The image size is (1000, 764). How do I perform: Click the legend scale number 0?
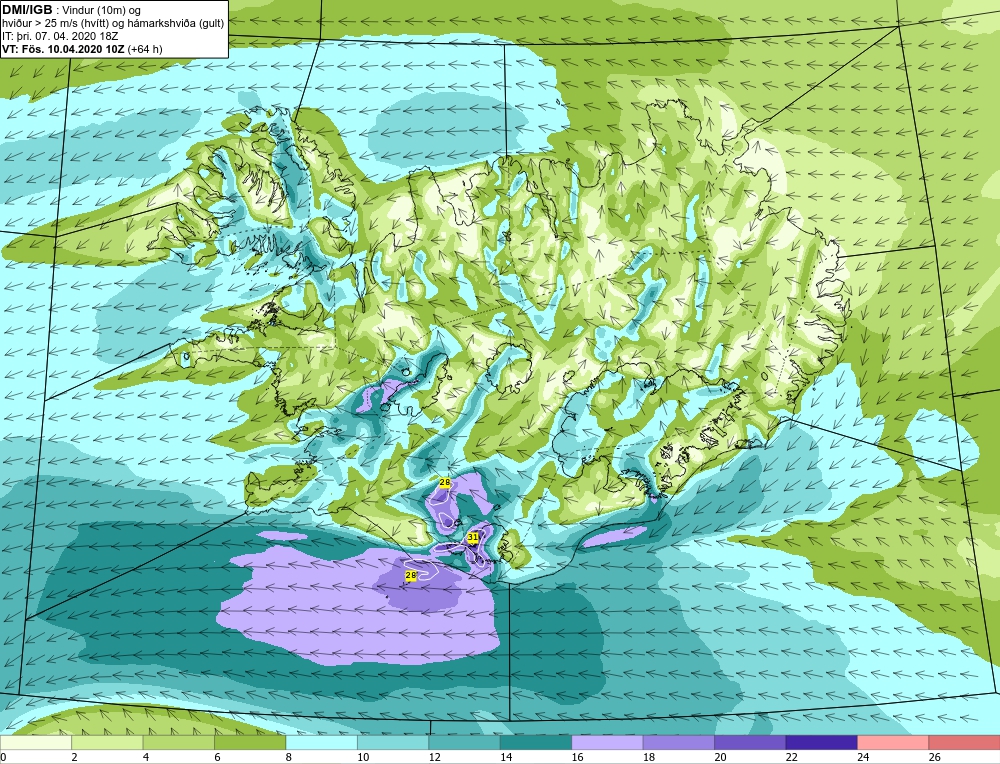(x=3, y=757)
